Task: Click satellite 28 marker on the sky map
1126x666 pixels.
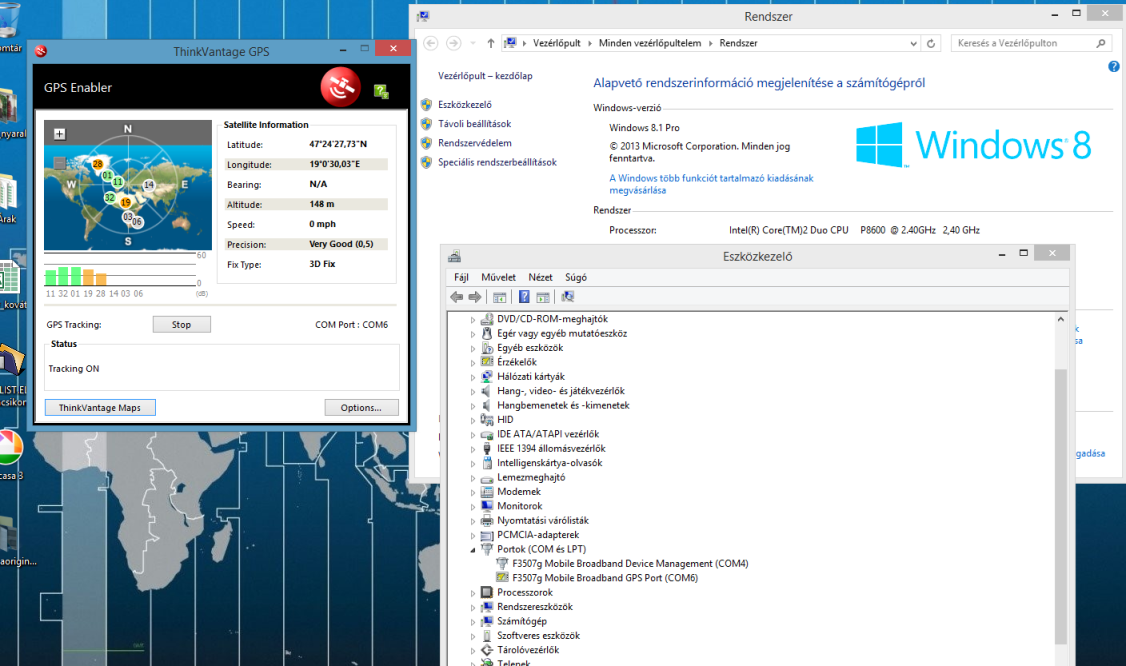Action: coord(98,164)
